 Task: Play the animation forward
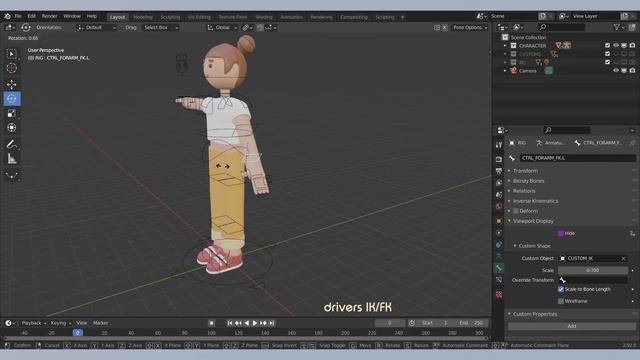pyautogui.click(x=255, y=323)
